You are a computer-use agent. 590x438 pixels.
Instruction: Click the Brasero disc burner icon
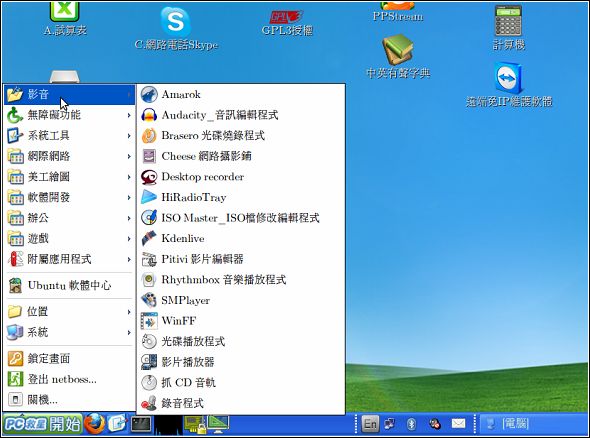149,136
